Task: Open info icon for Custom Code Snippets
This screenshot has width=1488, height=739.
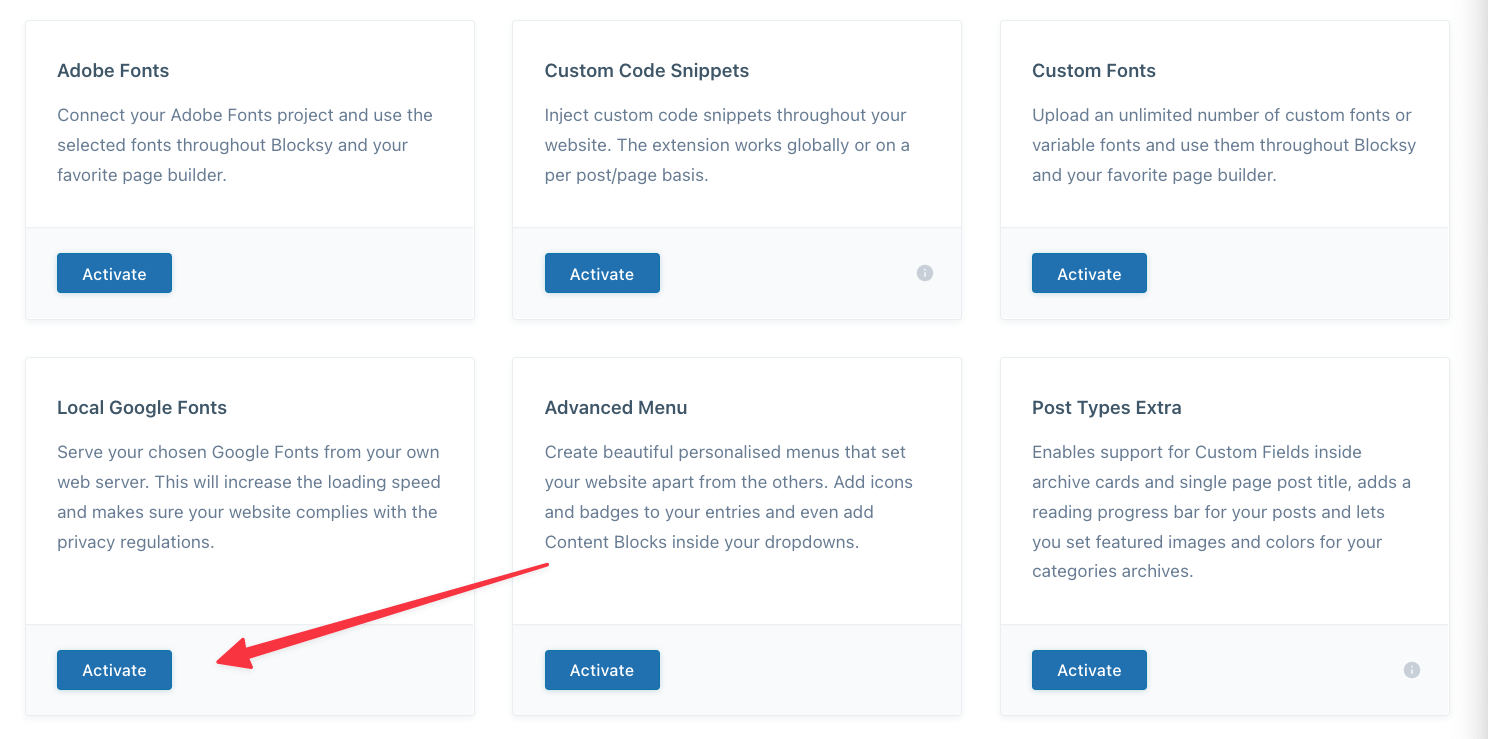Action: tap(925, 273)
